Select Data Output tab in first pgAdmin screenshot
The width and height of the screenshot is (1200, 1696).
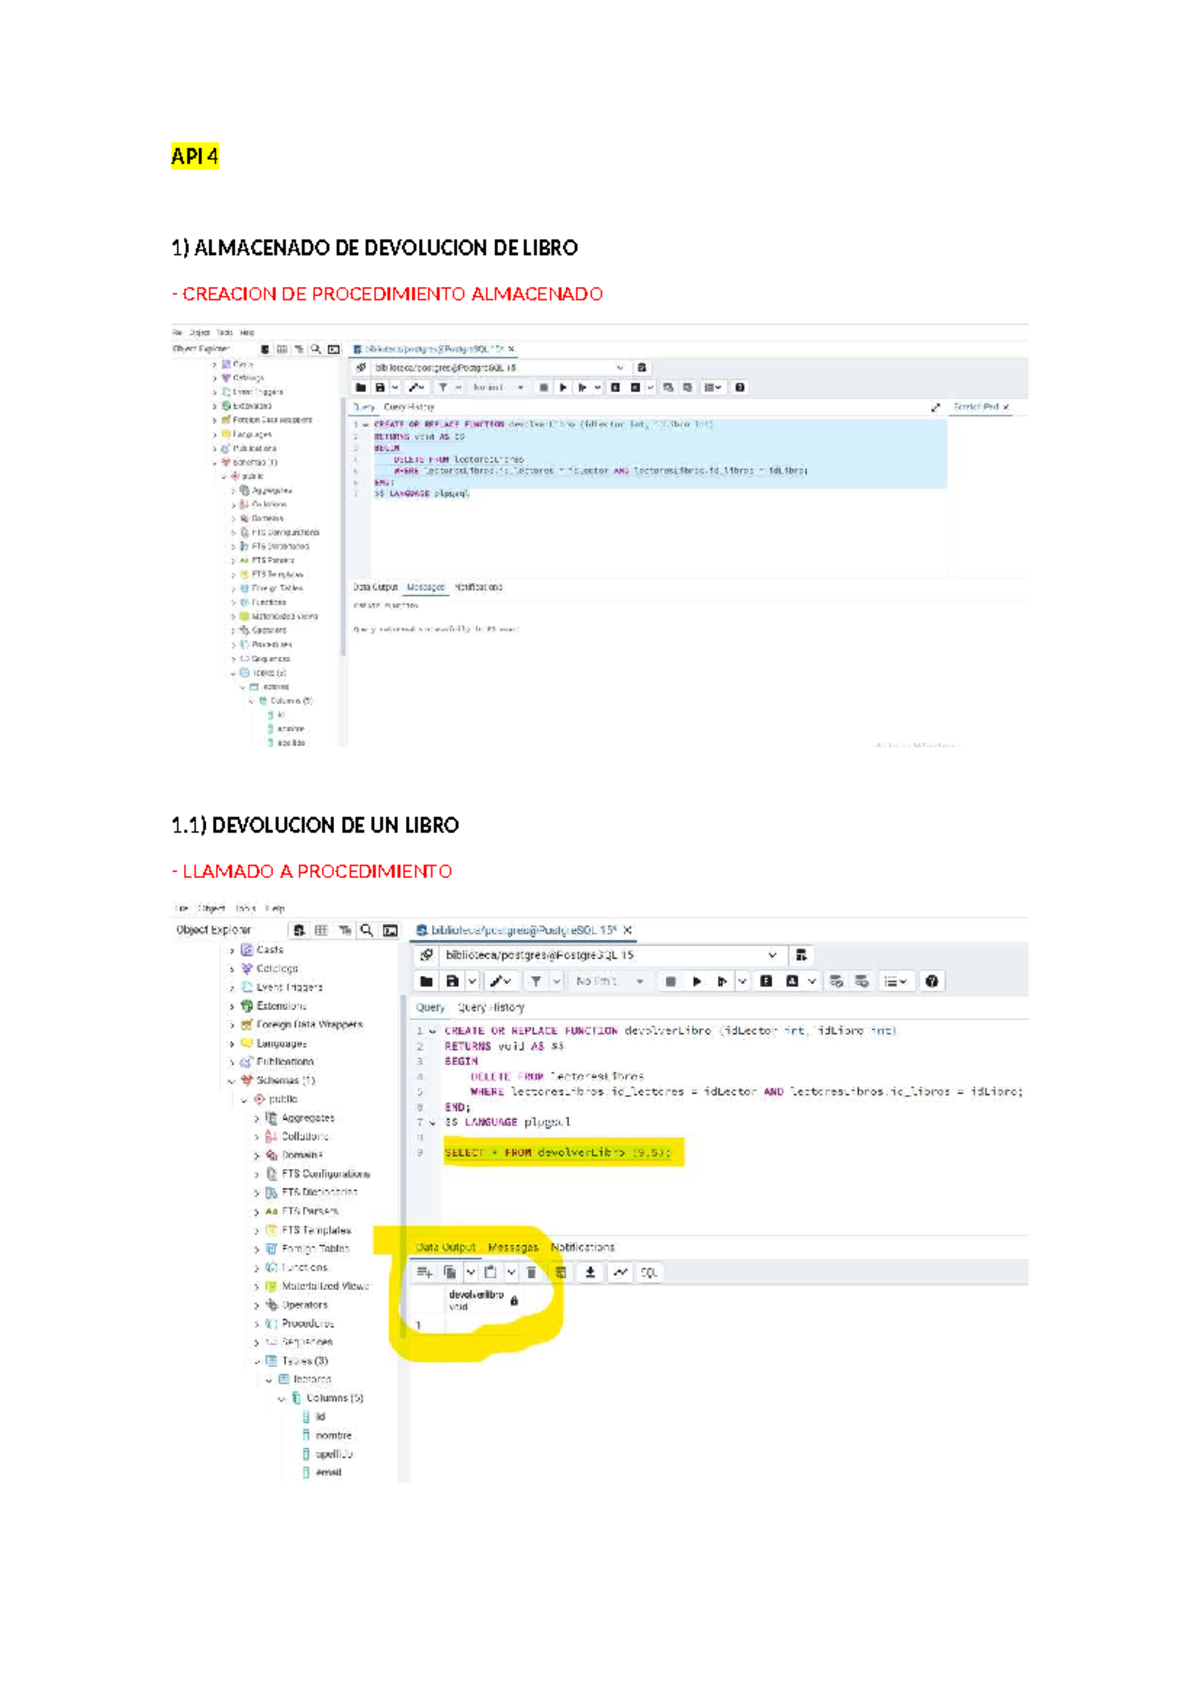coord(375,587)
